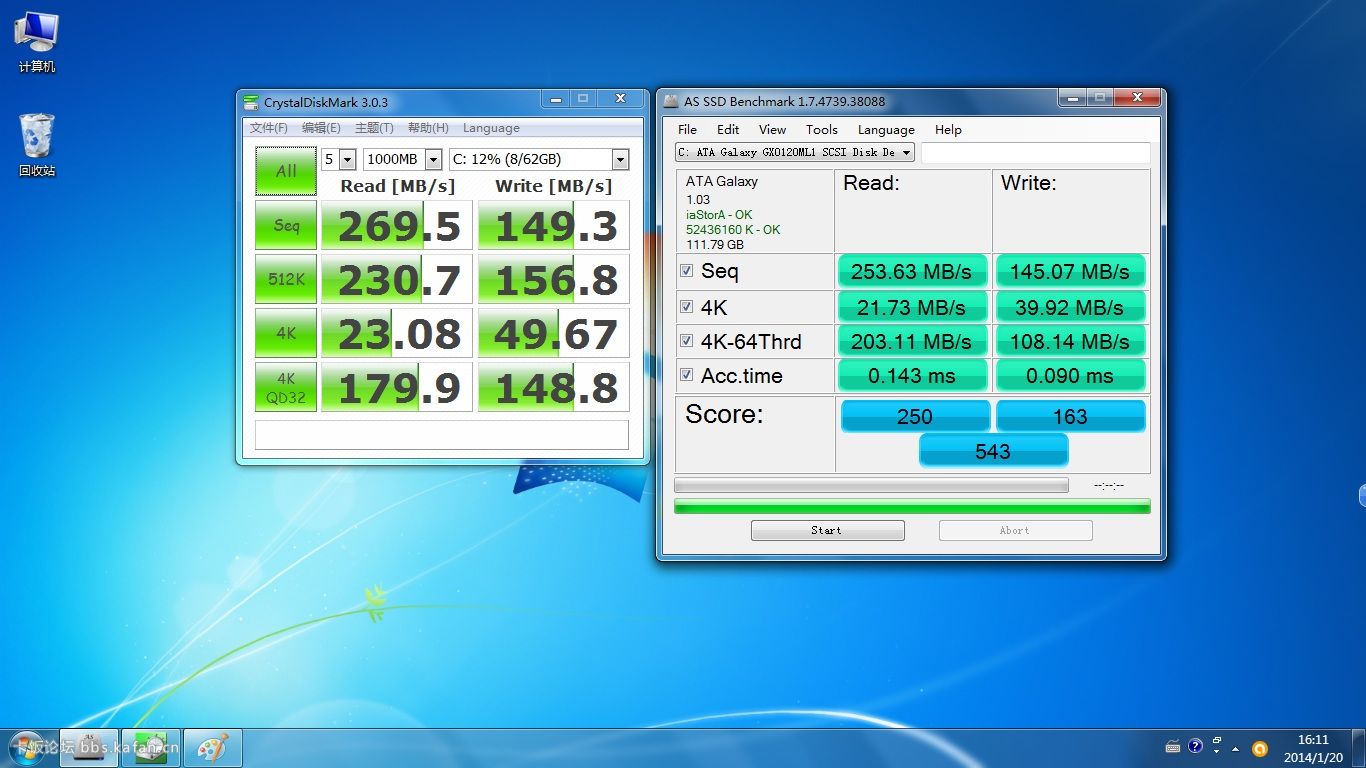
Task: Click the orange circular tray icon
Action: (1260, 748)
